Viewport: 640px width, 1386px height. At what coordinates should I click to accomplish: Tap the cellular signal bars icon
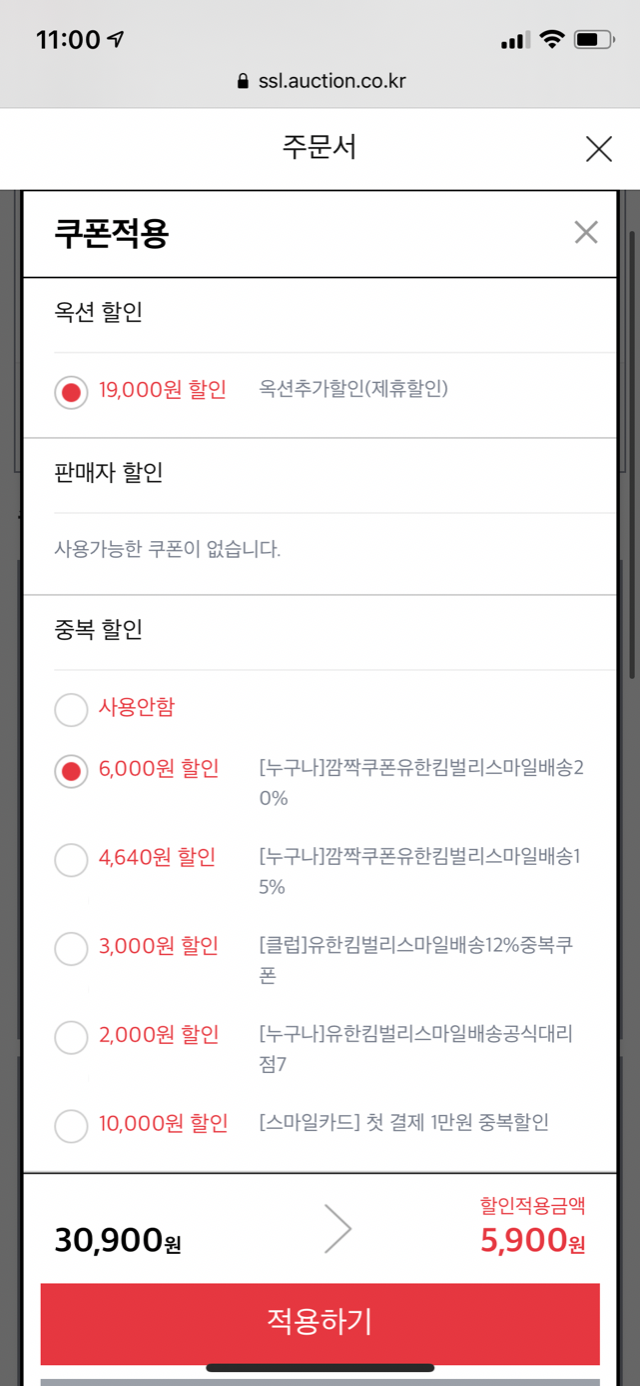(x=514, y=40)
